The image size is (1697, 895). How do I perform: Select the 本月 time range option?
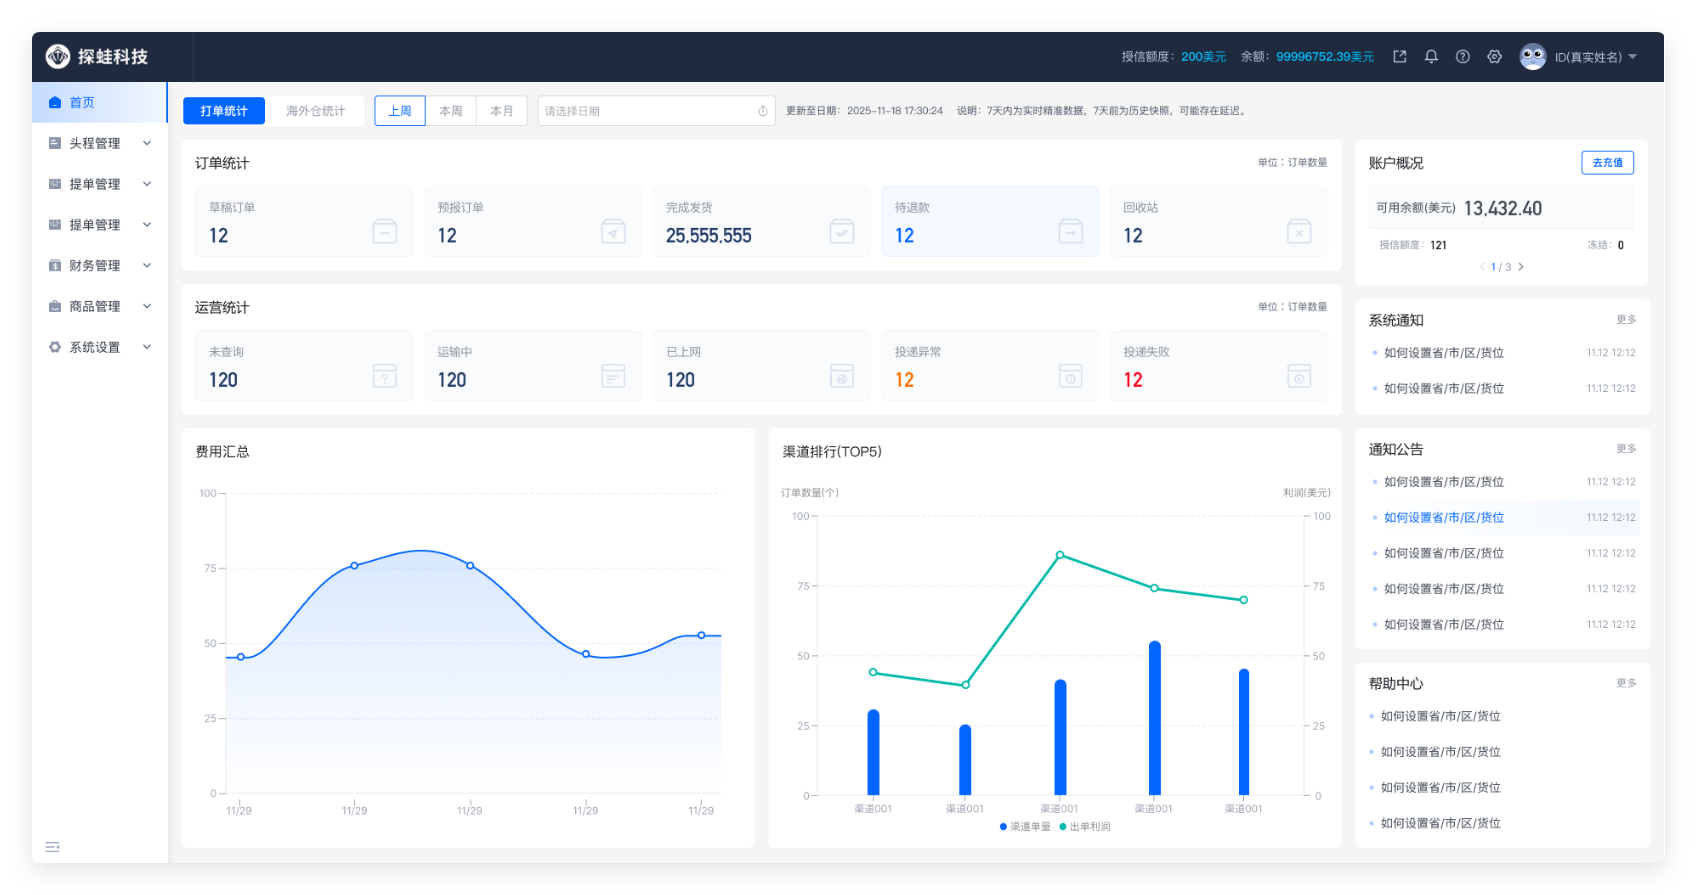[502, 111]
